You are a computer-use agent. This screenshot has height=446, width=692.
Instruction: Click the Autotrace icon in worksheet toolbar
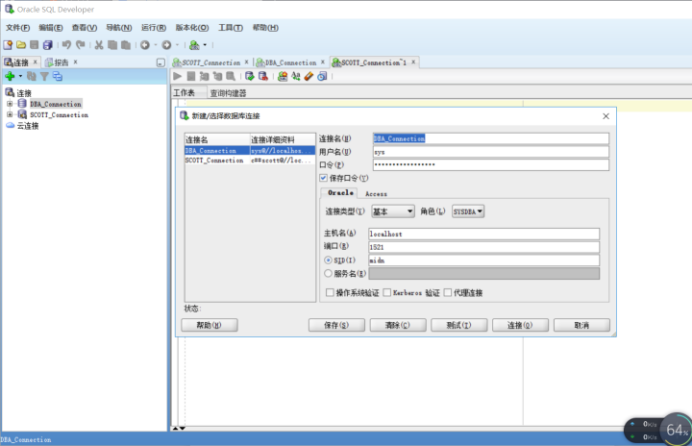coord(218,76)
